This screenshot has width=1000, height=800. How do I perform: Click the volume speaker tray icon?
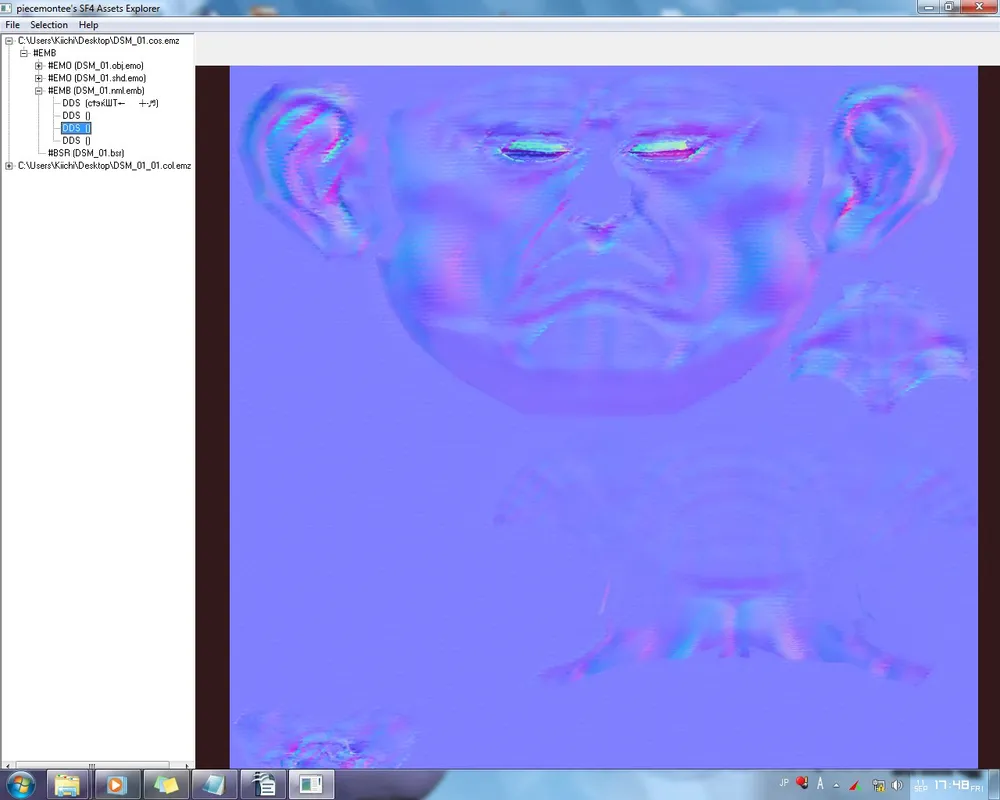point(896,785)
